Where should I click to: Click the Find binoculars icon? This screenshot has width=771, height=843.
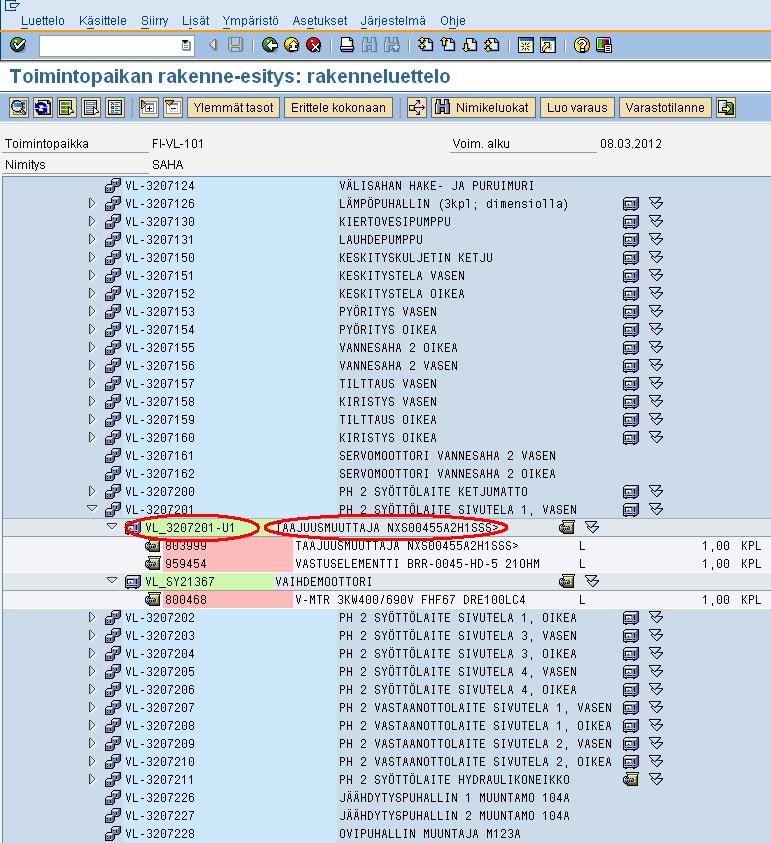(x=369, y=45)
